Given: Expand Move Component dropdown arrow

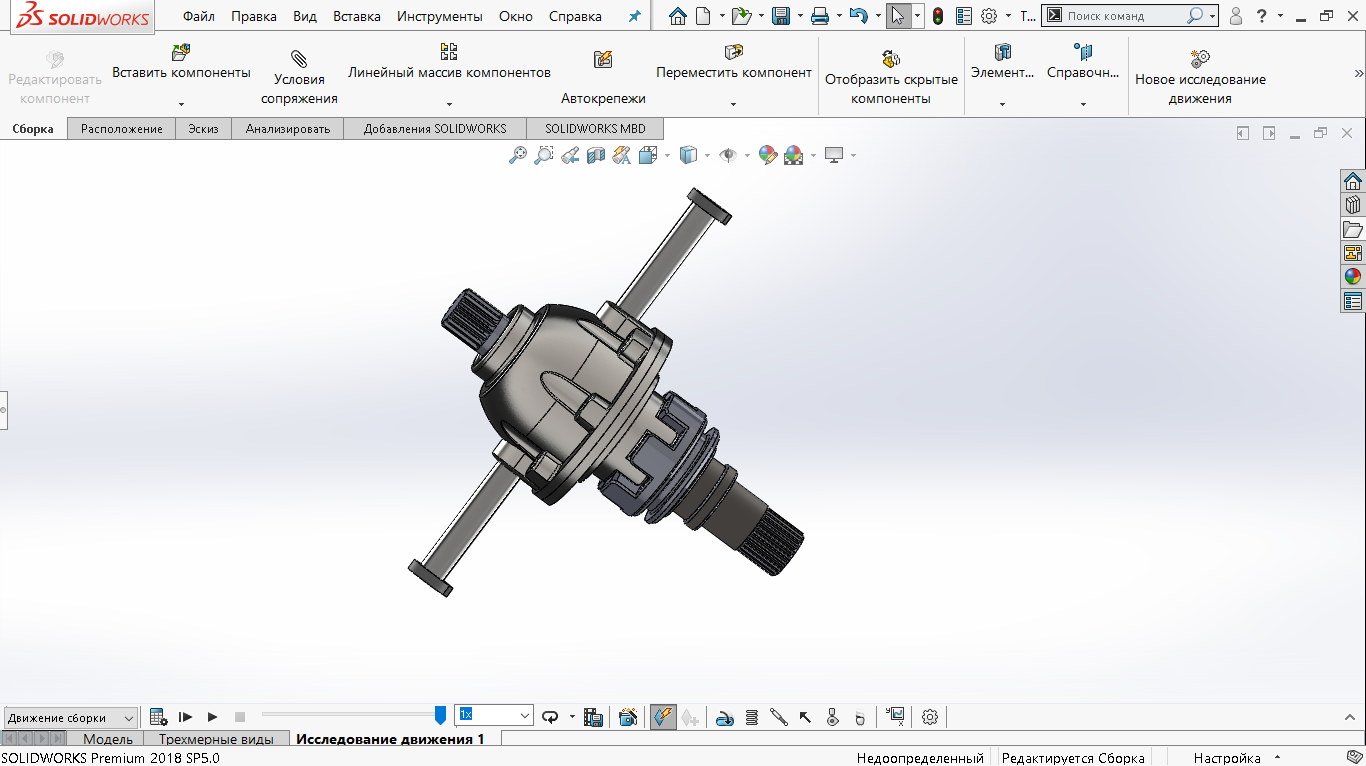Looking at the screenshot, I should pos(734,104).
